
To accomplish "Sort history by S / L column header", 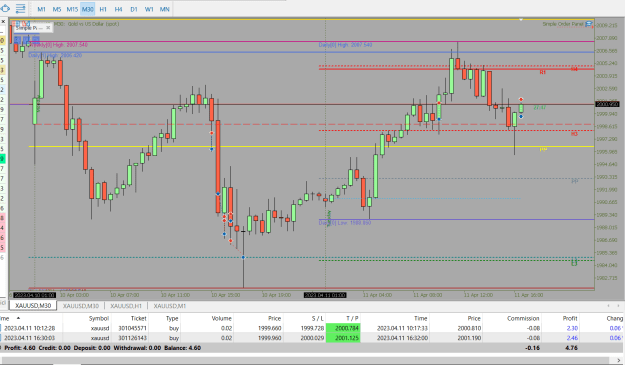I will 318,318.
